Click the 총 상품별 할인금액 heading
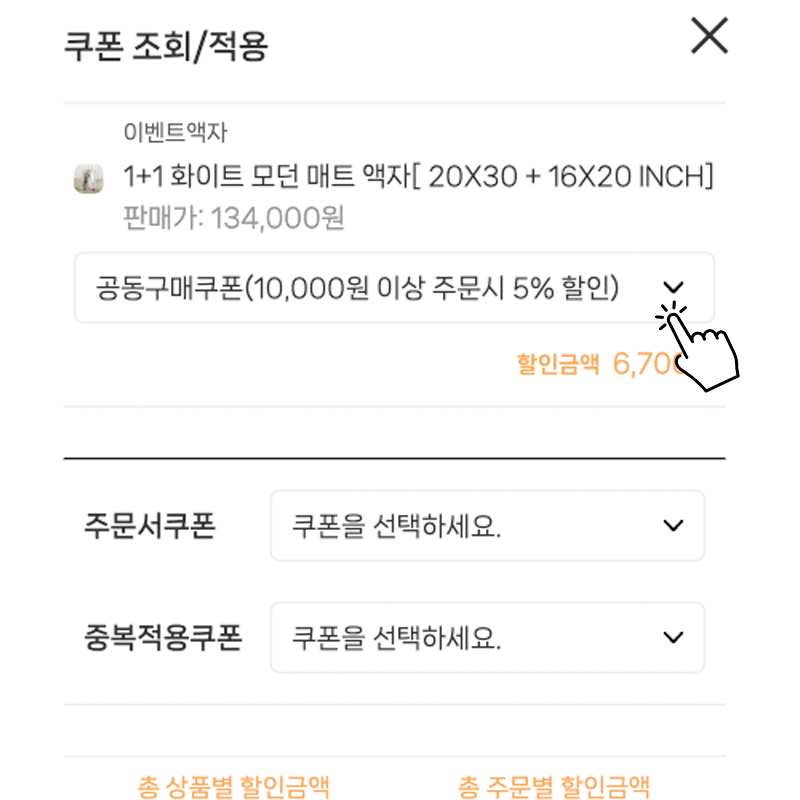 (234, 787)
